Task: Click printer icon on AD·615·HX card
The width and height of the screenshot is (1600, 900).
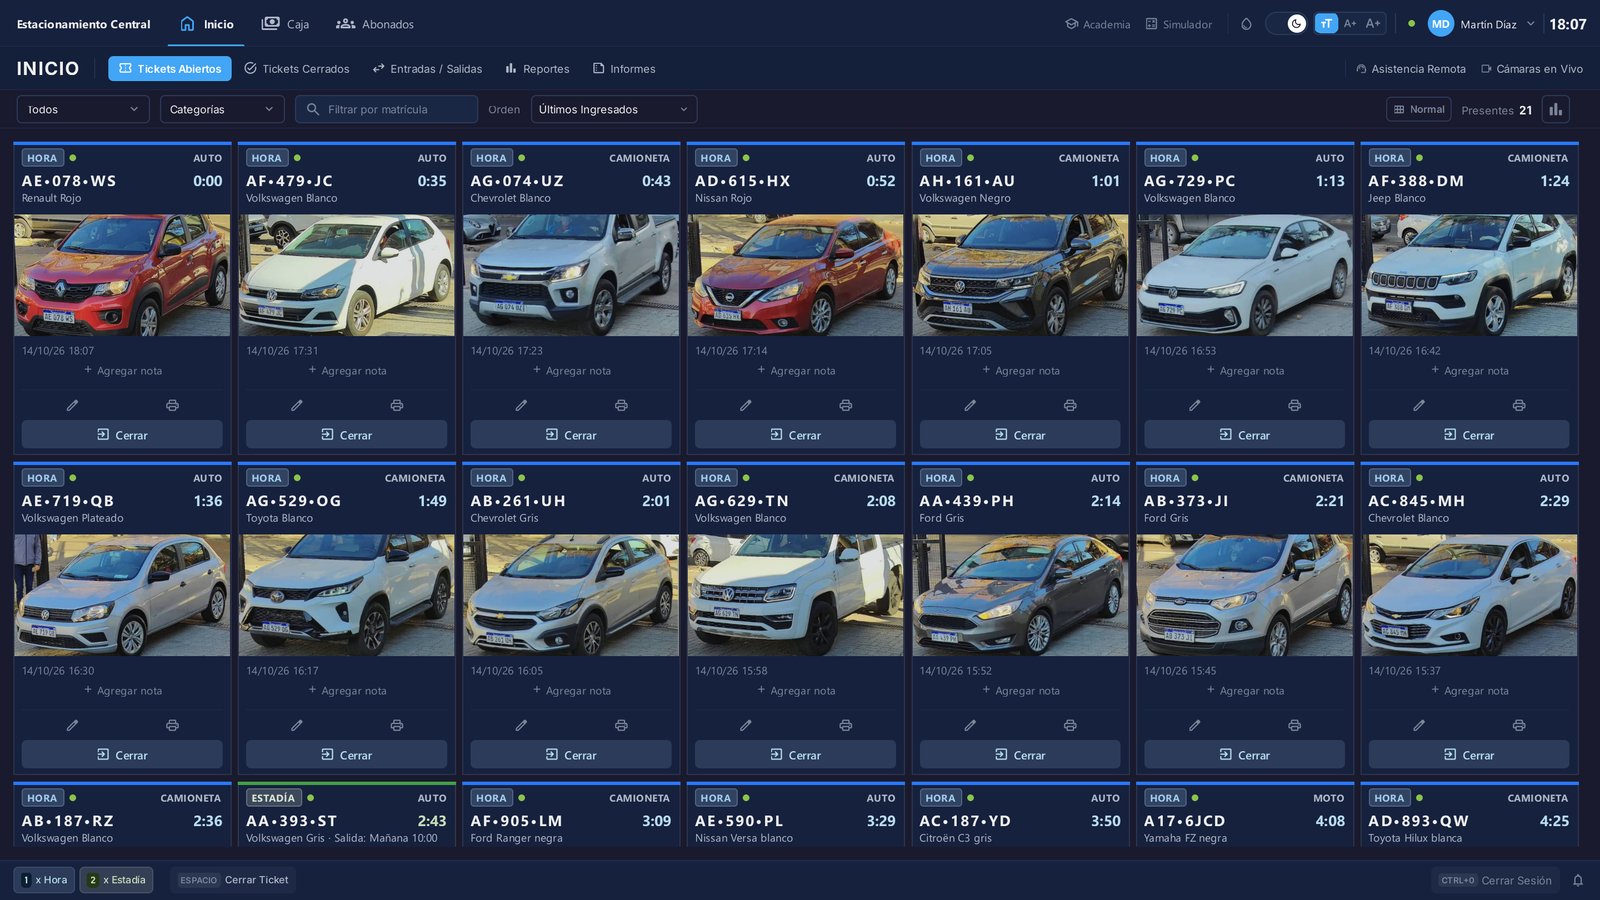Action: 846,405
